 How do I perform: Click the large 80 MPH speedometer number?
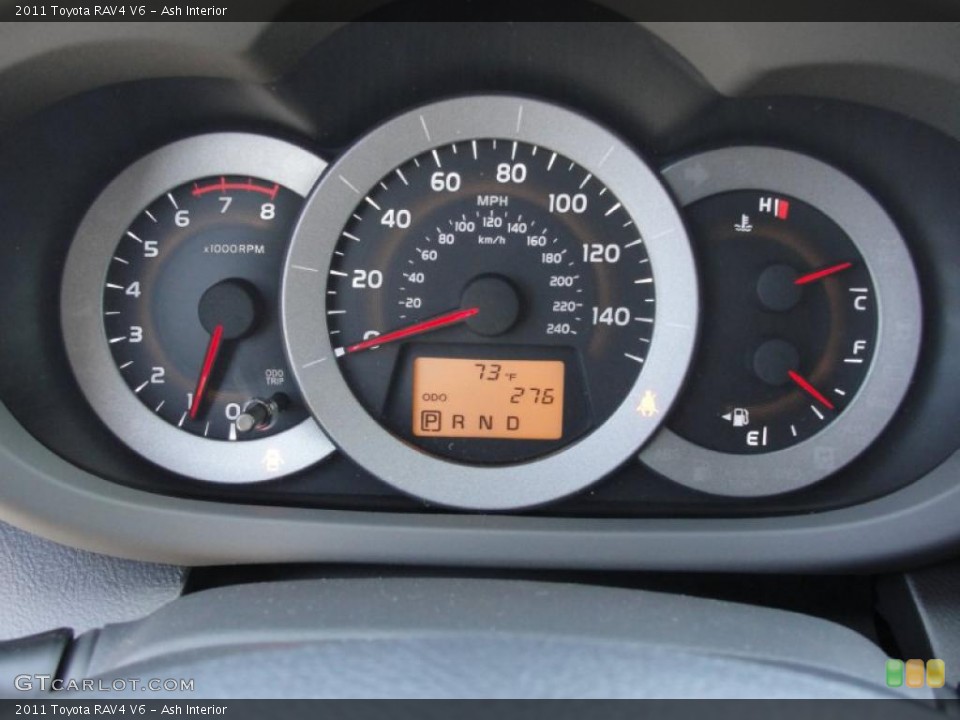(x=511, y=173)
